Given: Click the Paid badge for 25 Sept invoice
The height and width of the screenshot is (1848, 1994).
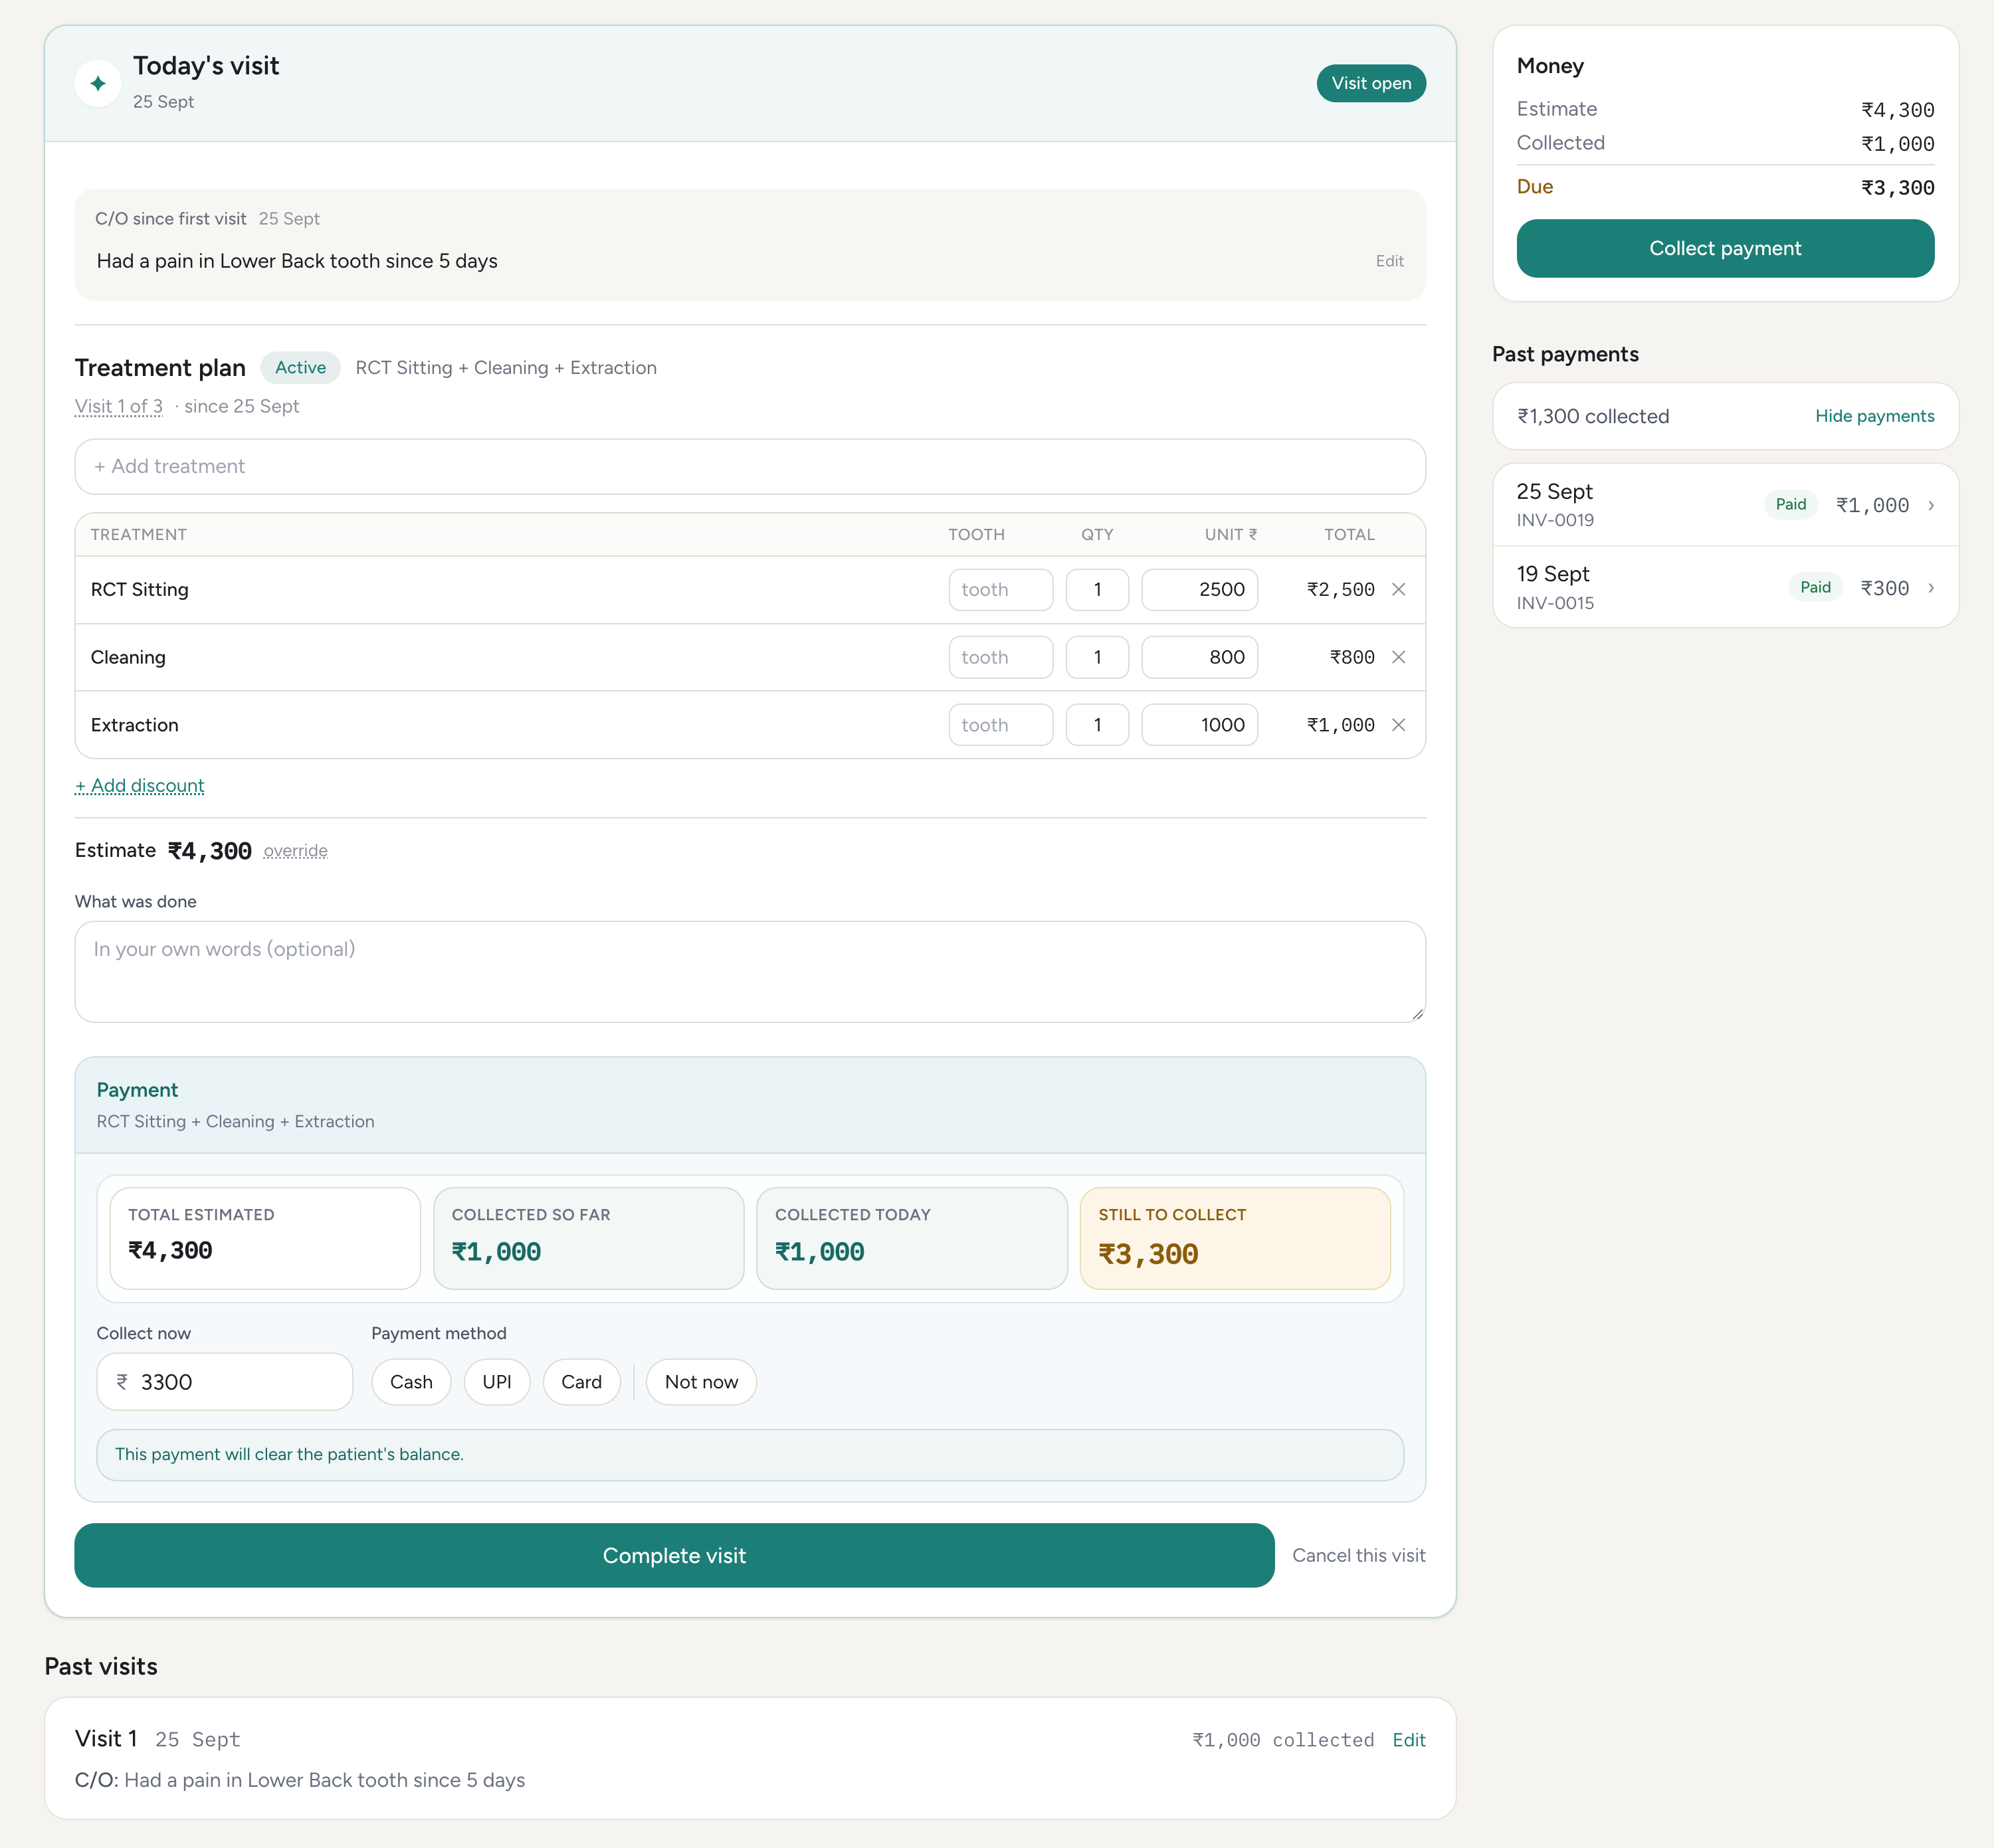Looking at the screenshot, I should tap(1790, 504).
